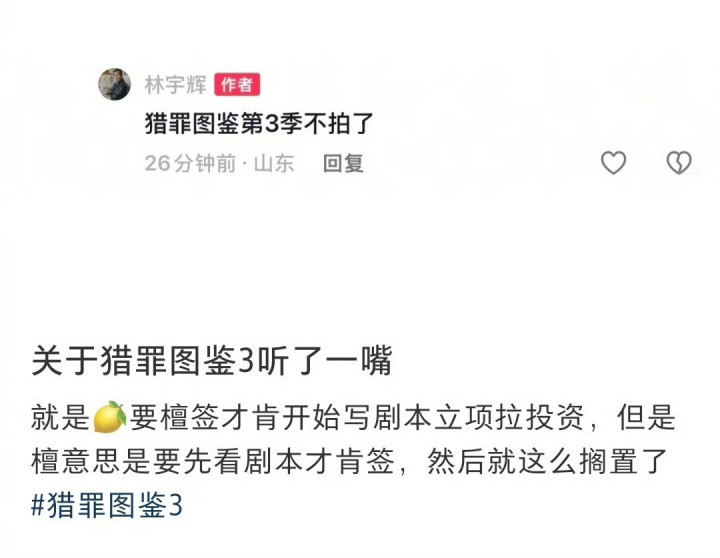Open the #猎罪图鉴3 hashtag
Viewport: 720px width, 558px height.
coord(107,505)
